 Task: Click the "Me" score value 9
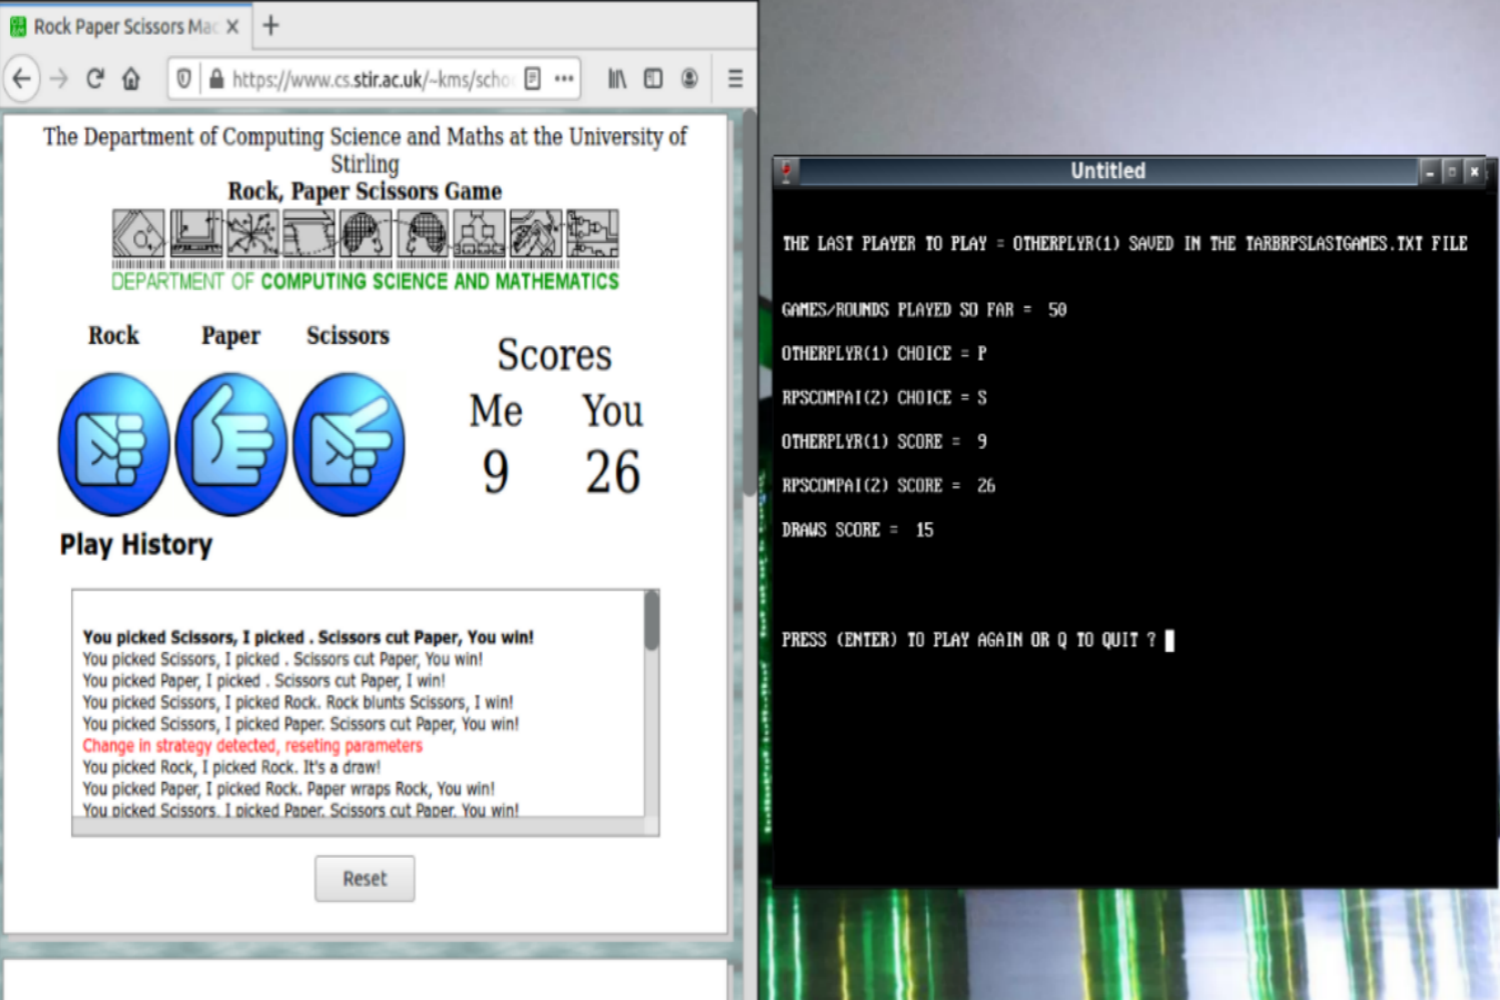tap(496, 472)
